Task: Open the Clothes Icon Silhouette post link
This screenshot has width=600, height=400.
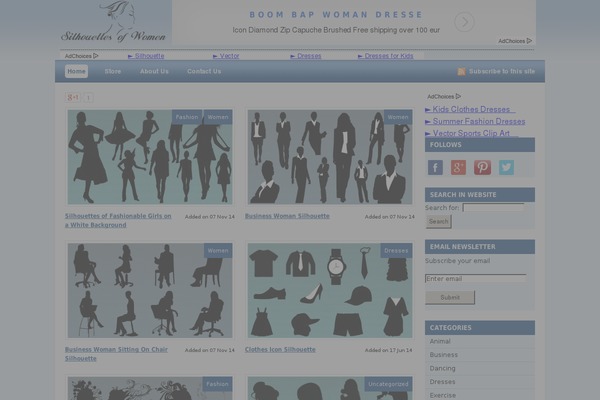Action: tap(280, 349)
